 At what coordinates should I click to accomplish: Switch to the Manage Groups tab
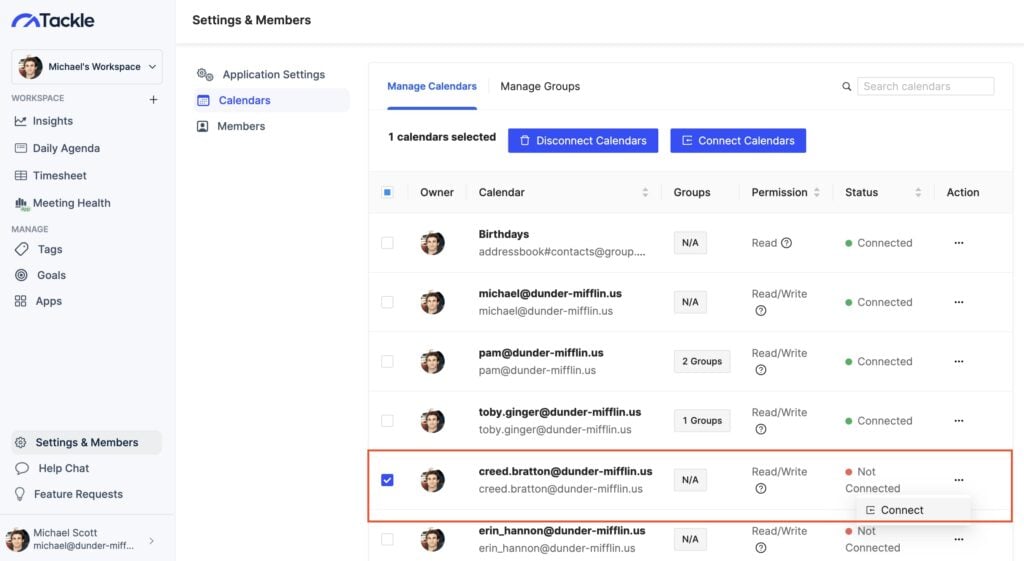(x=540, y=86)
